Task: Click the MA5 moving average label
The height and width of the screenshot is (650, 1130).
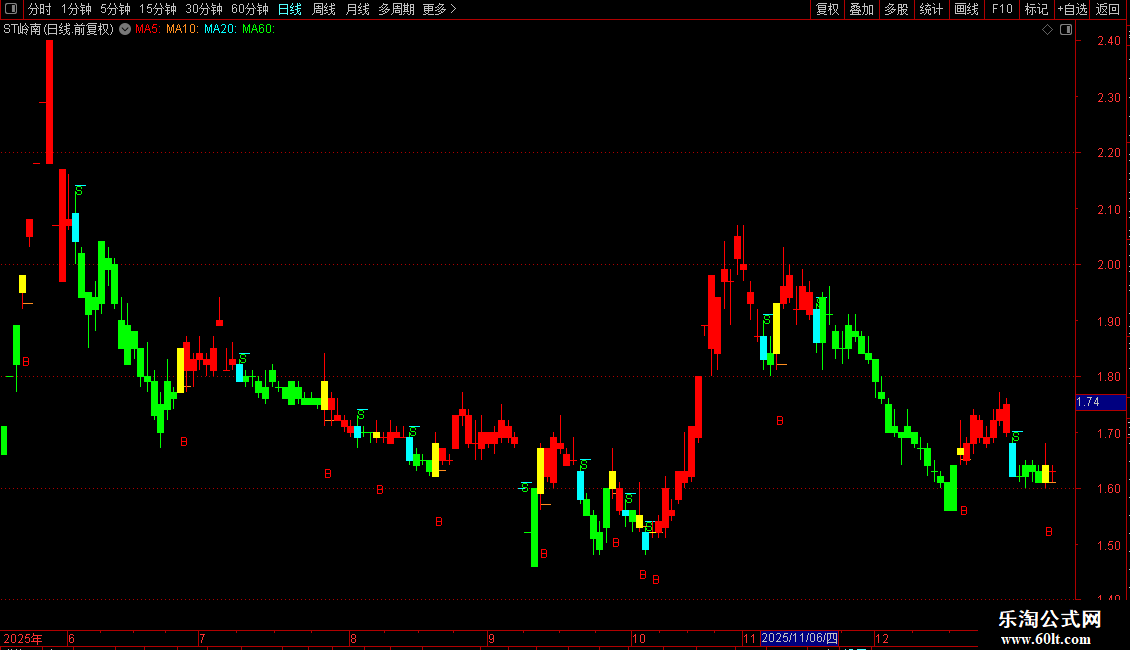Action: (147, 29)
